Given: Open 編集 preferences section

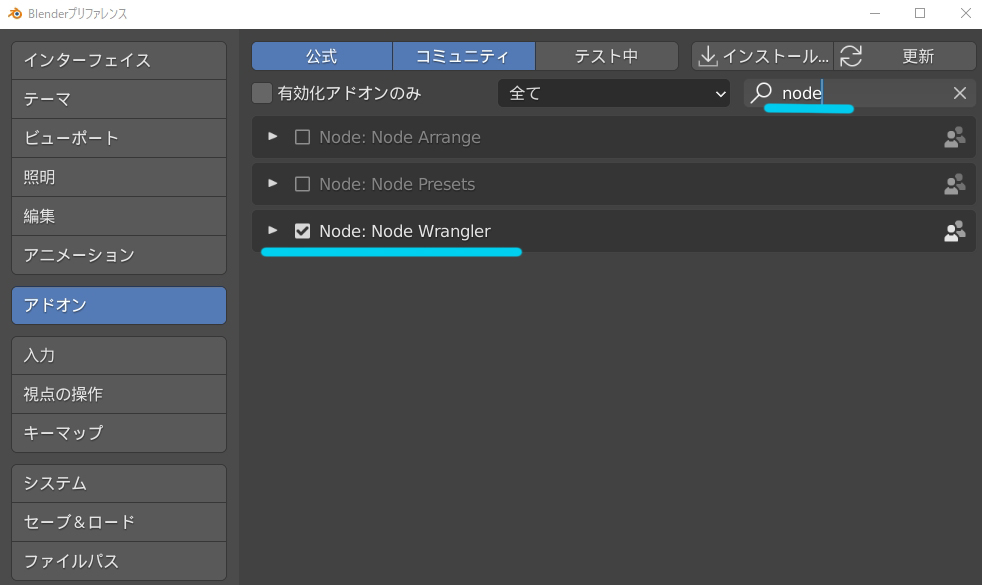Looking at the screenshot, I should (x=119, y=216).
